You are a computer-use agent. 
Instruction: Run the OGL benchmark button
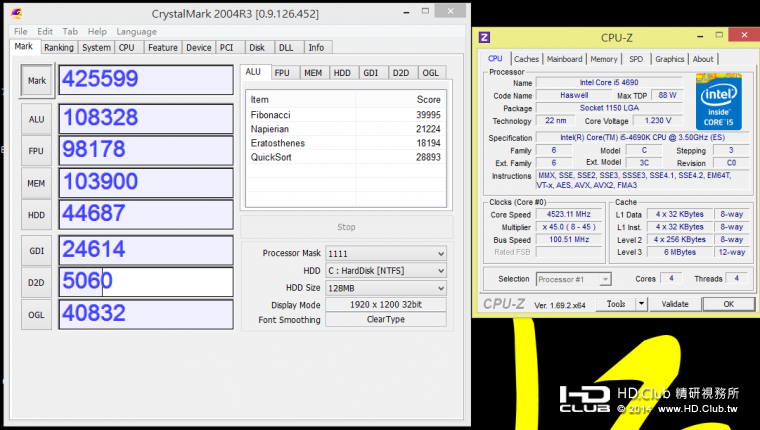point(36,315)
